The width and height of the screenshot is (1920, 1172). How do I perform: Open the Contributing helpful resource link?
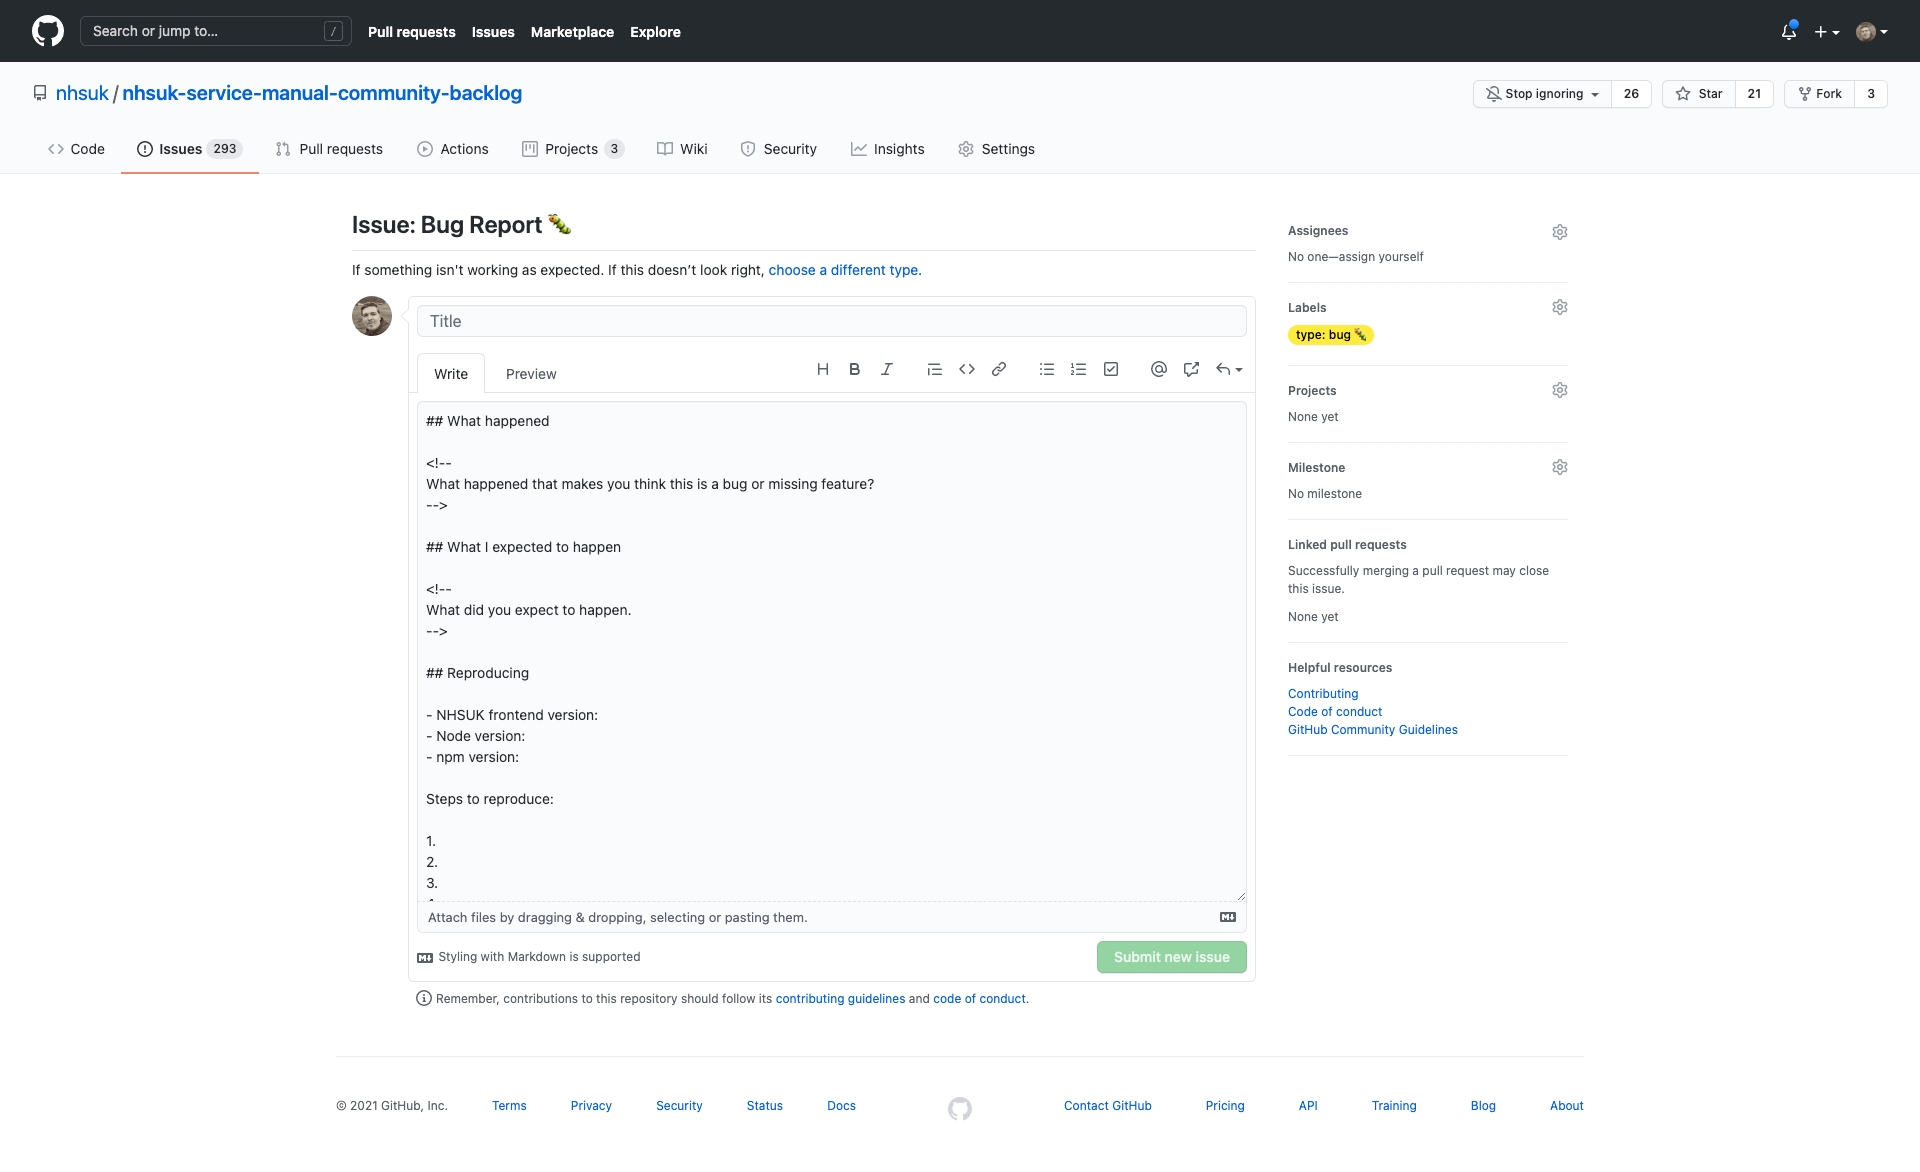(x=1322, y=693)
